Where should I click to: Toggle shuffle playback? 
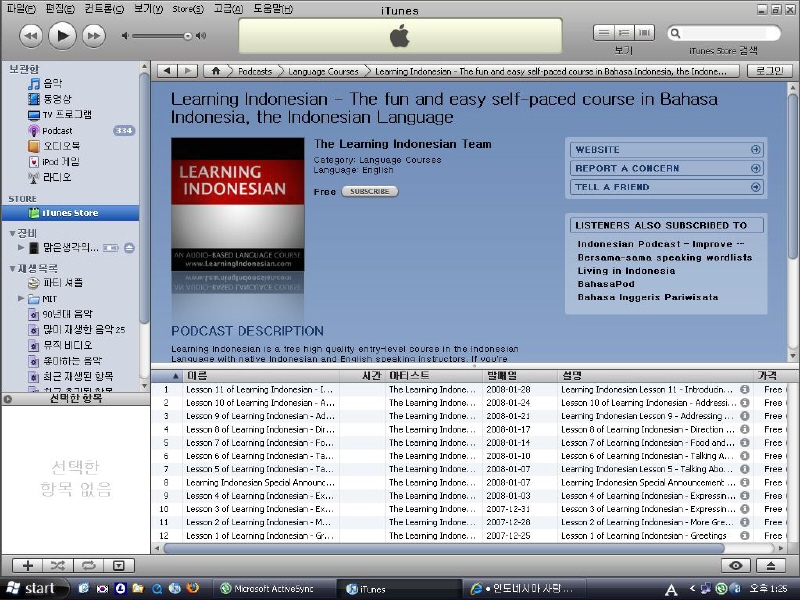click(x=58, y=566)
